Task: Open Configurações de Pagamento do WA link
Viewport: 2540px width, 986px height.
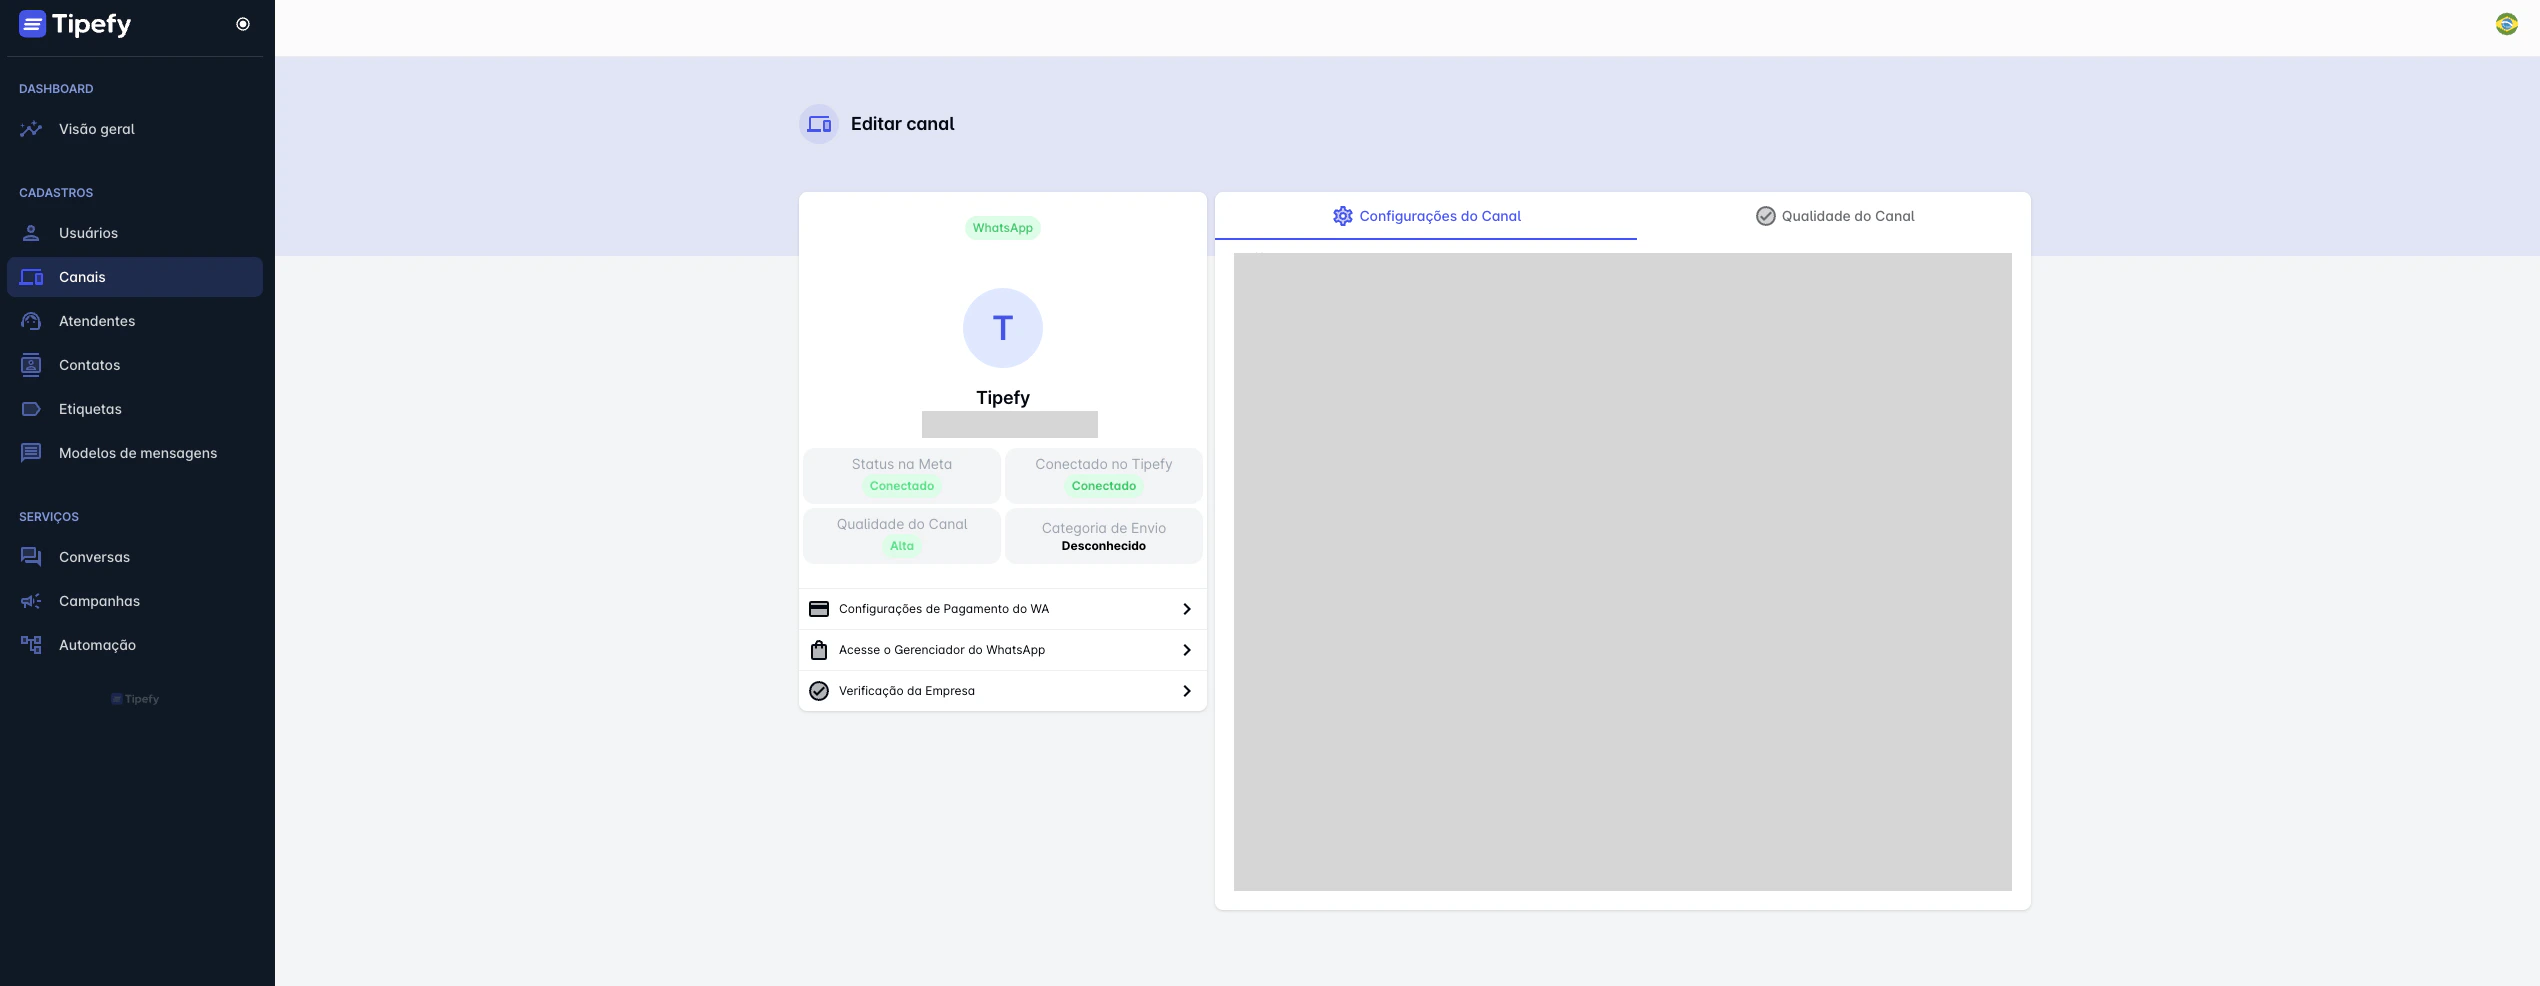Action: tap(1003, 609)
